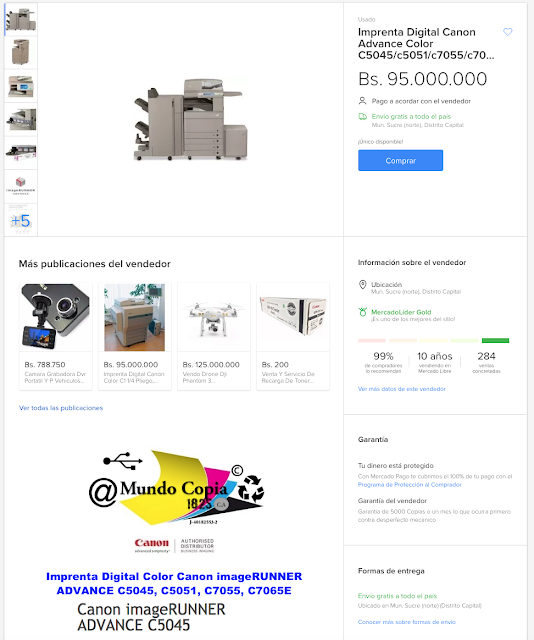Open the Camara Grabadora Dvr listing card
Screen dimensions: 534x640
(x=56, y=336)
